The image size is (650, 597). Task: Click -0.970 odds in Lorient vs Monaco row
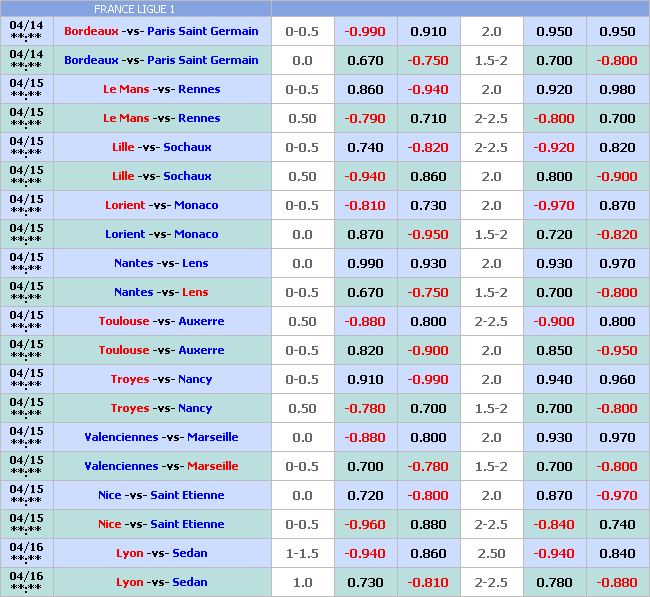coord(554,205)
